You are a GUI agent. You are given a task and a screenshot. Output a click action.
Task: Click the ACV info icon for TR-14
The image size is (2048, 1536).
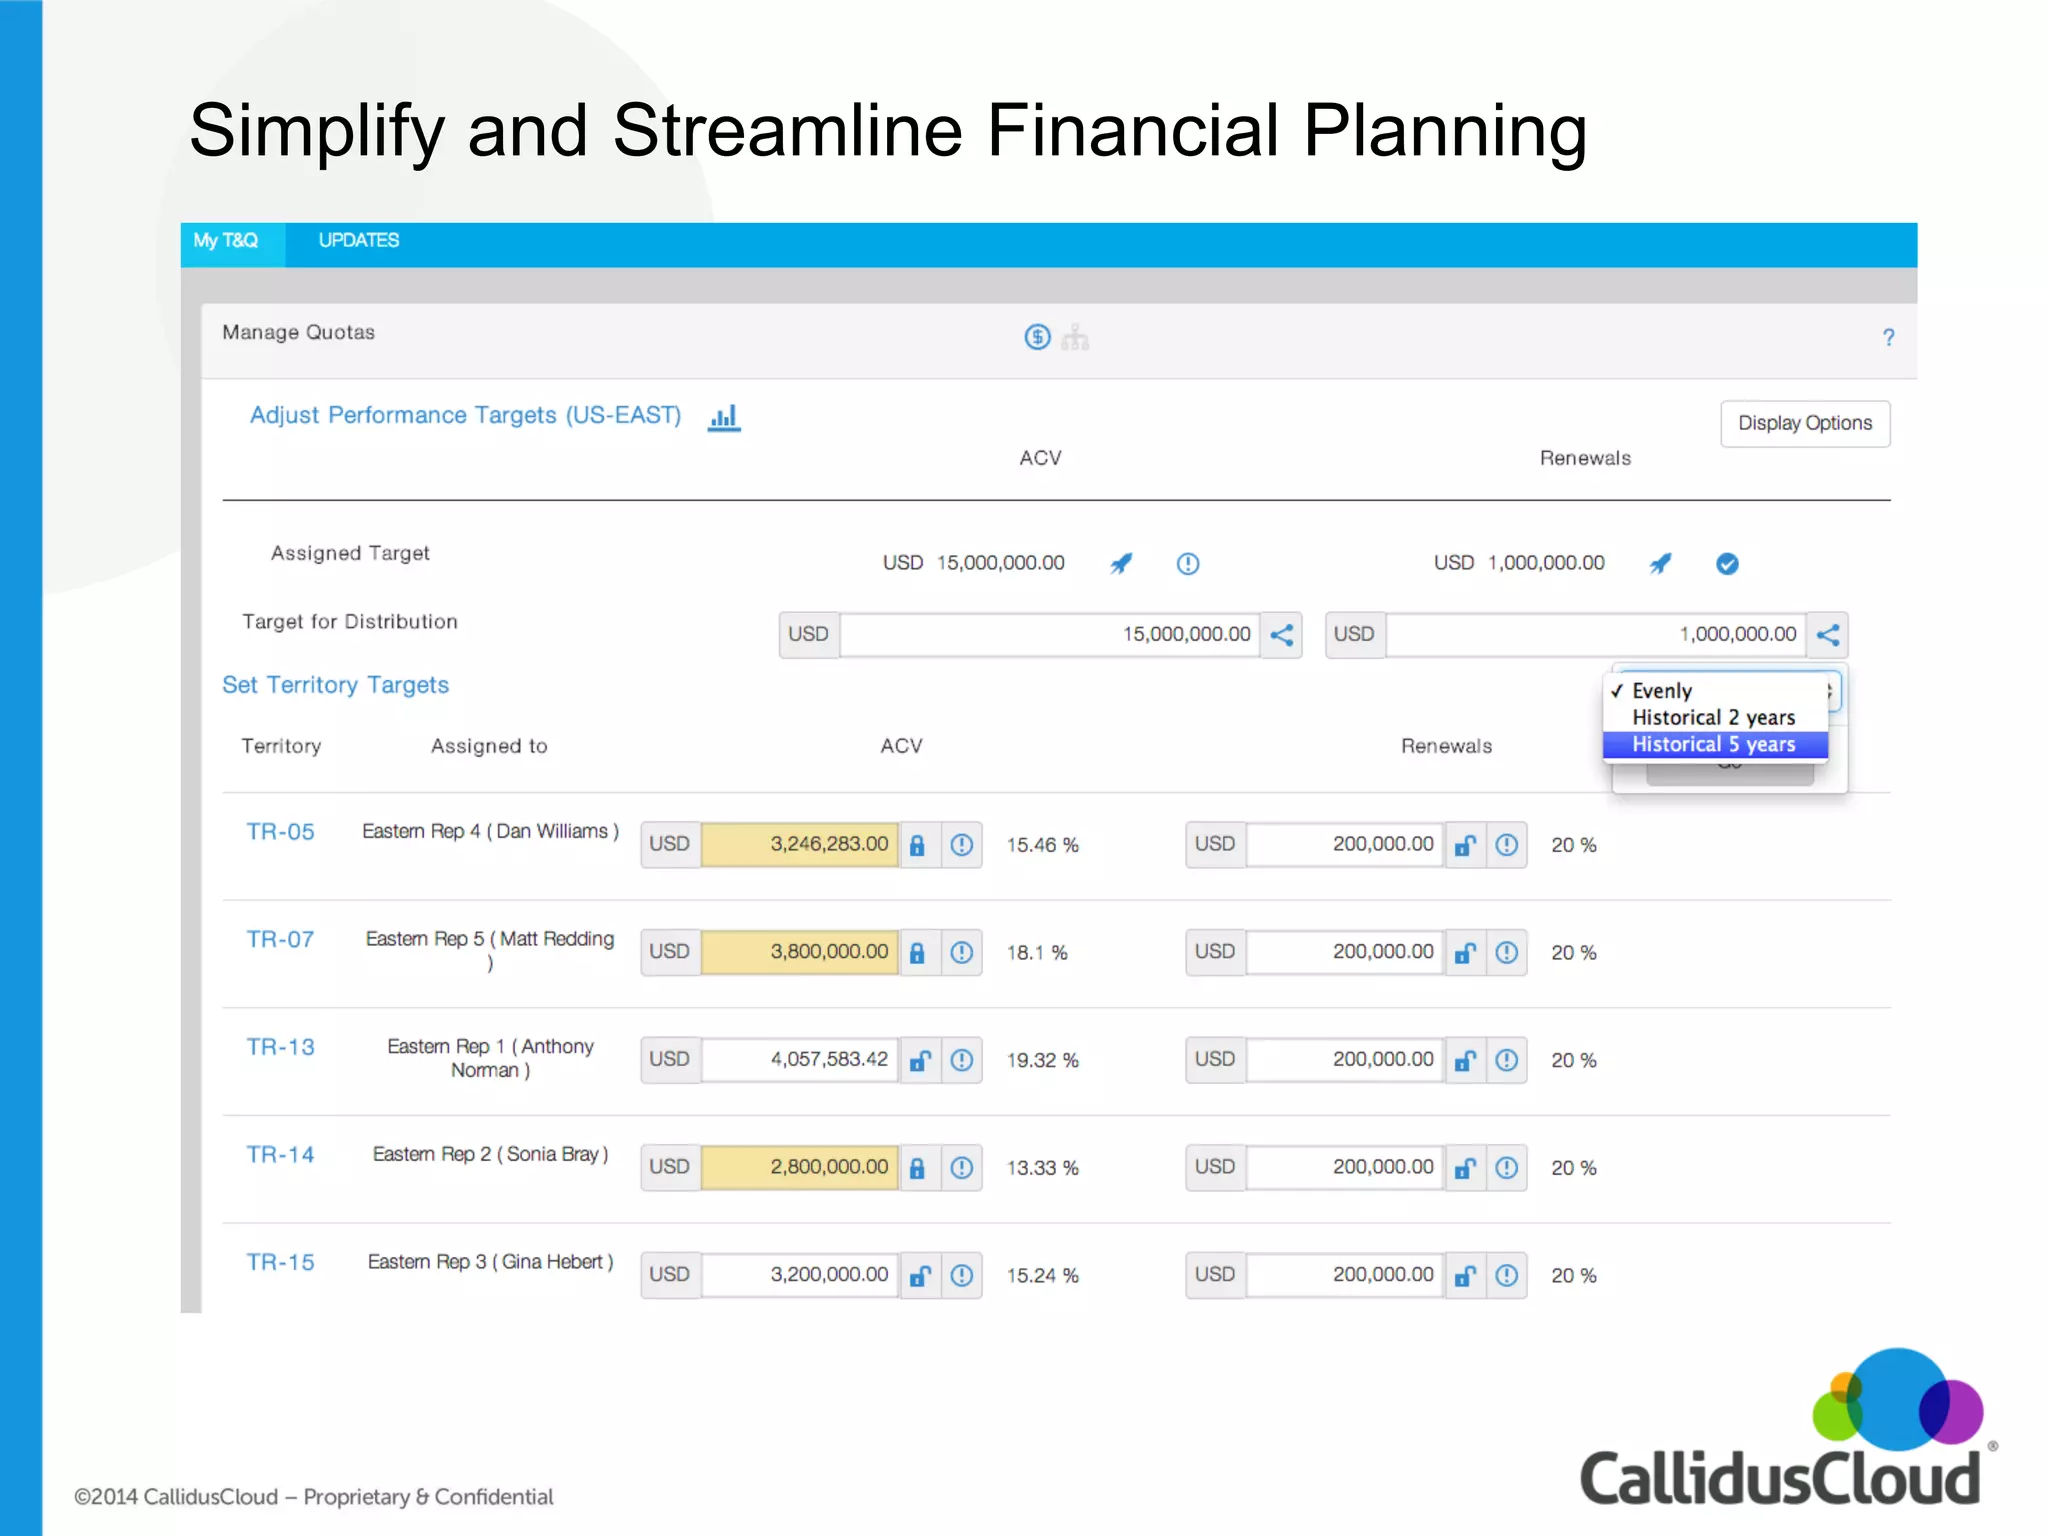[x=961, y=1167]
